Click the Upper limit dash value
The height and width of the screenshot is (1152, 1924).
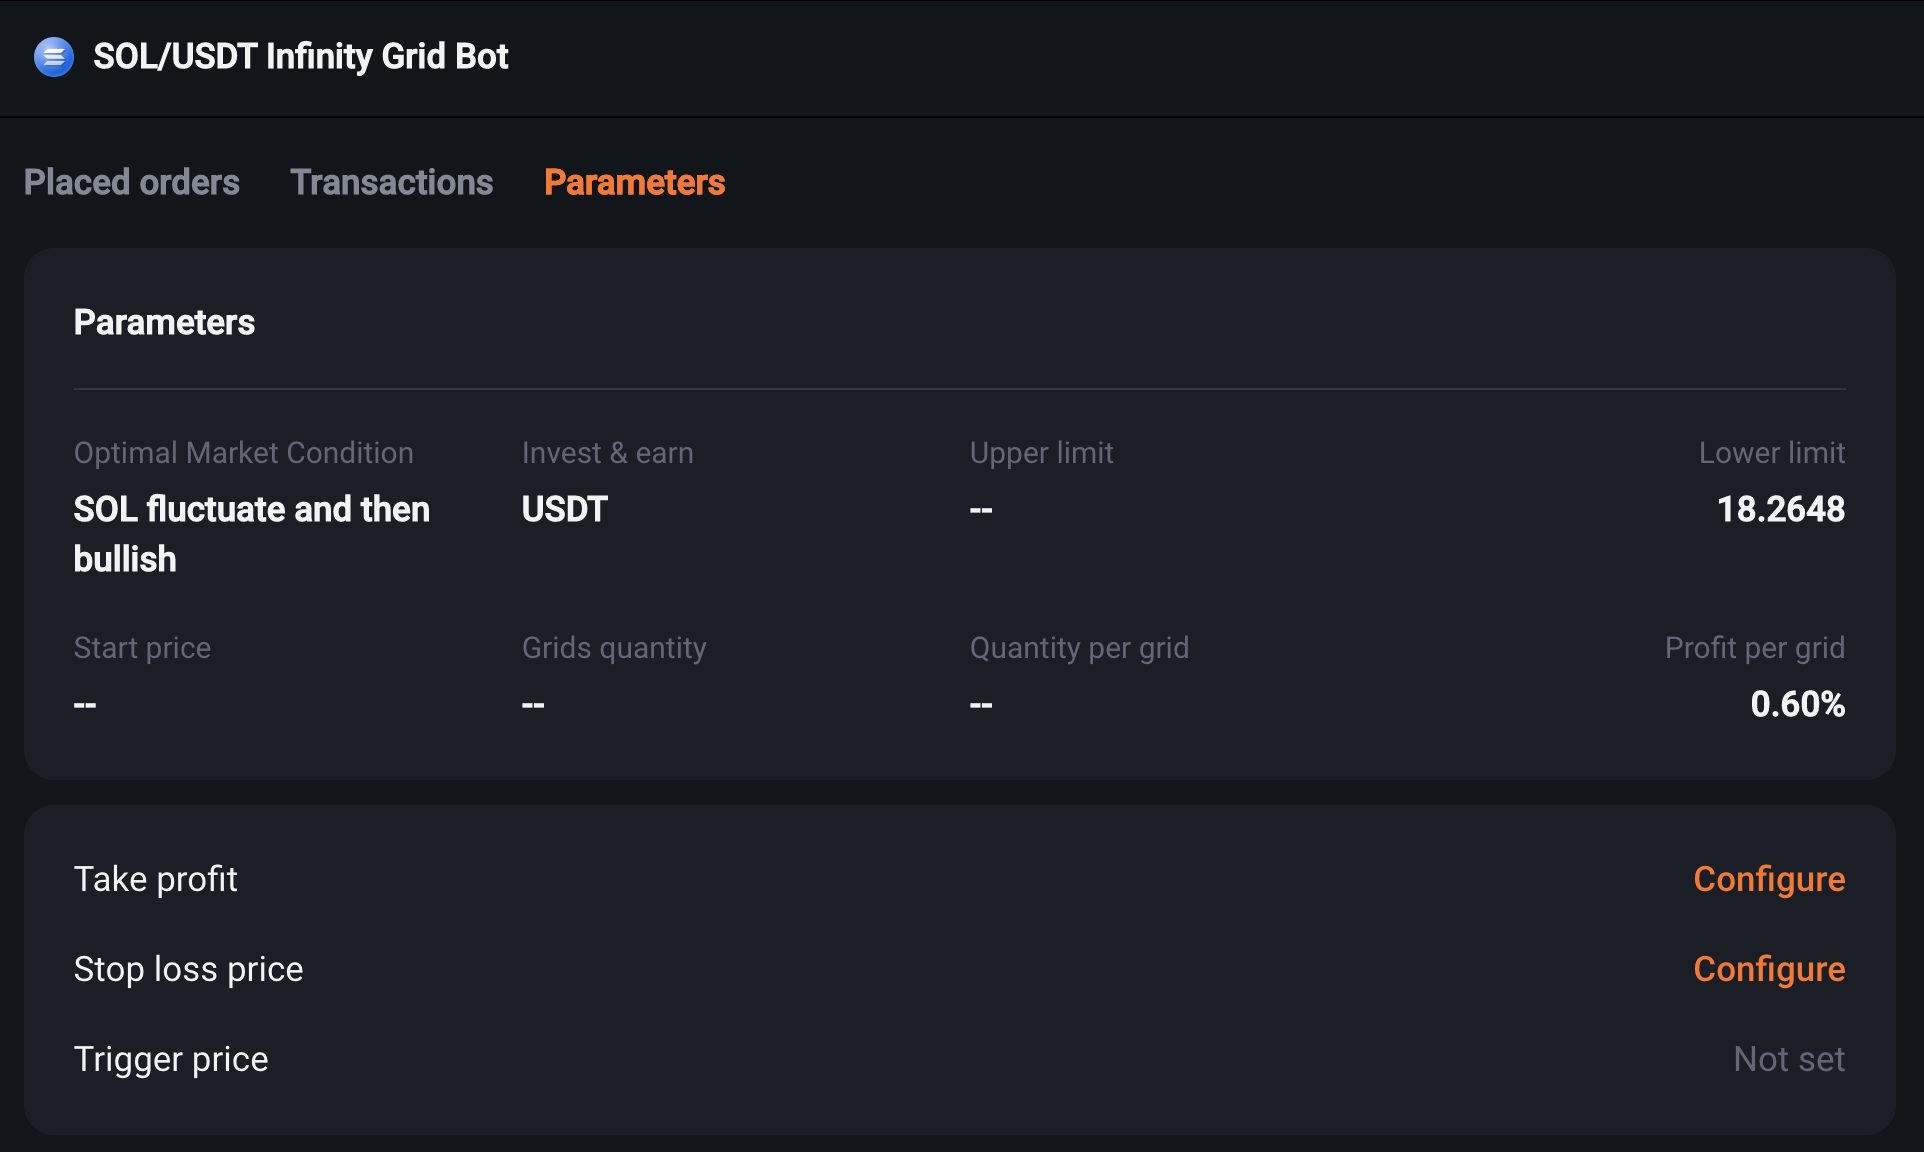[x=981, y=510]
